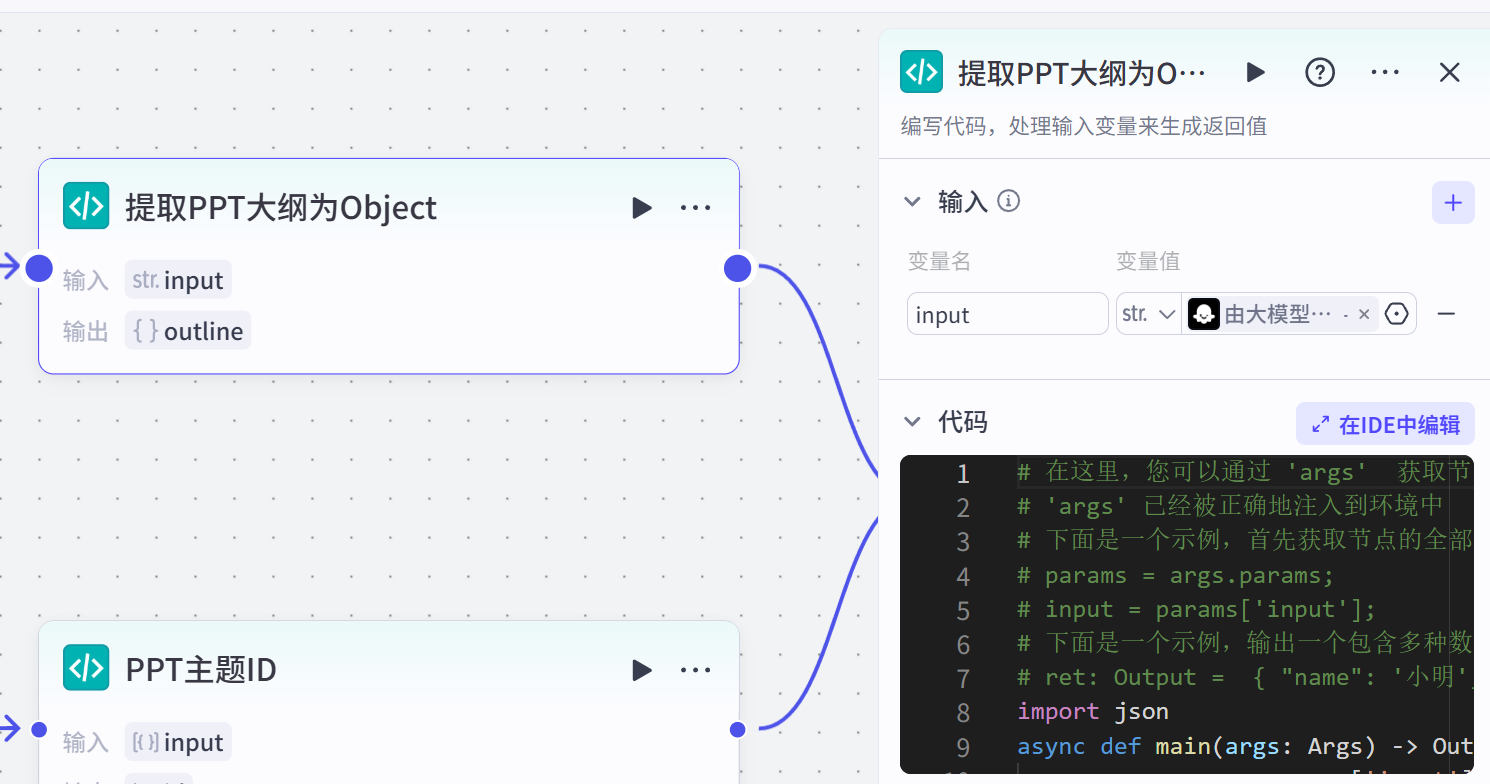Run the PPT主题ID node
Image resolution: width=1490 pixels, height=784 pixels.
click(x=642, y=670)
